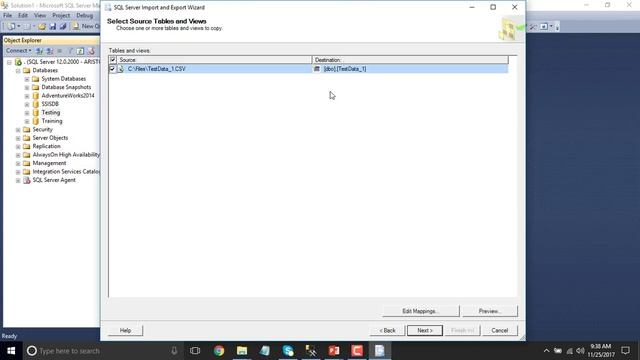
Task: Click the [dbo].[TestData_1] destination cell
Action: 410,69
